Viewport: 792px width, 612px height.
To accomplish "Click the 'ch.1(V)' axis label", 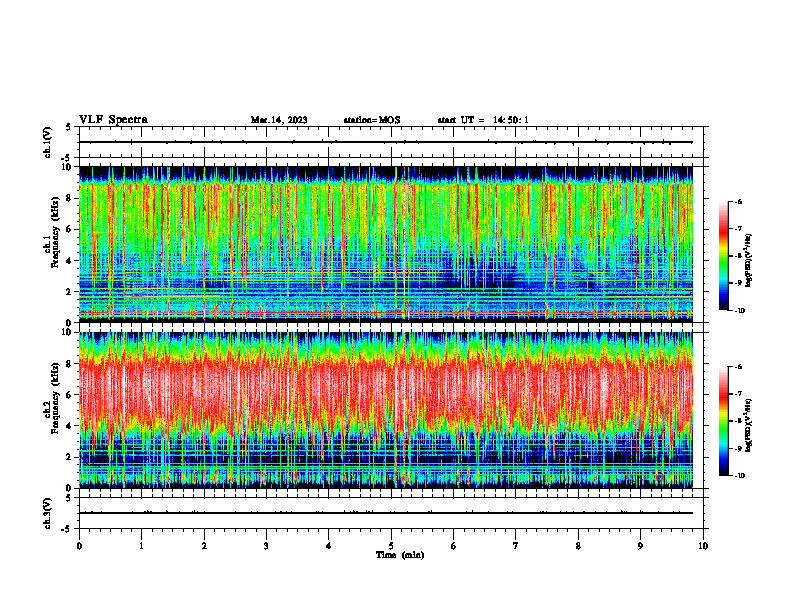I will click(x=48, y=142).
